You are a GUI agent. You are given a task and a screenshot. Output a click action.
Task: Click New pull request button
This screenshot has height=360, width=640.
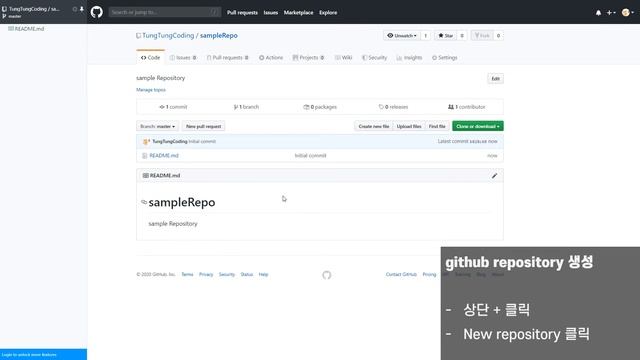[x=203, y=127]
